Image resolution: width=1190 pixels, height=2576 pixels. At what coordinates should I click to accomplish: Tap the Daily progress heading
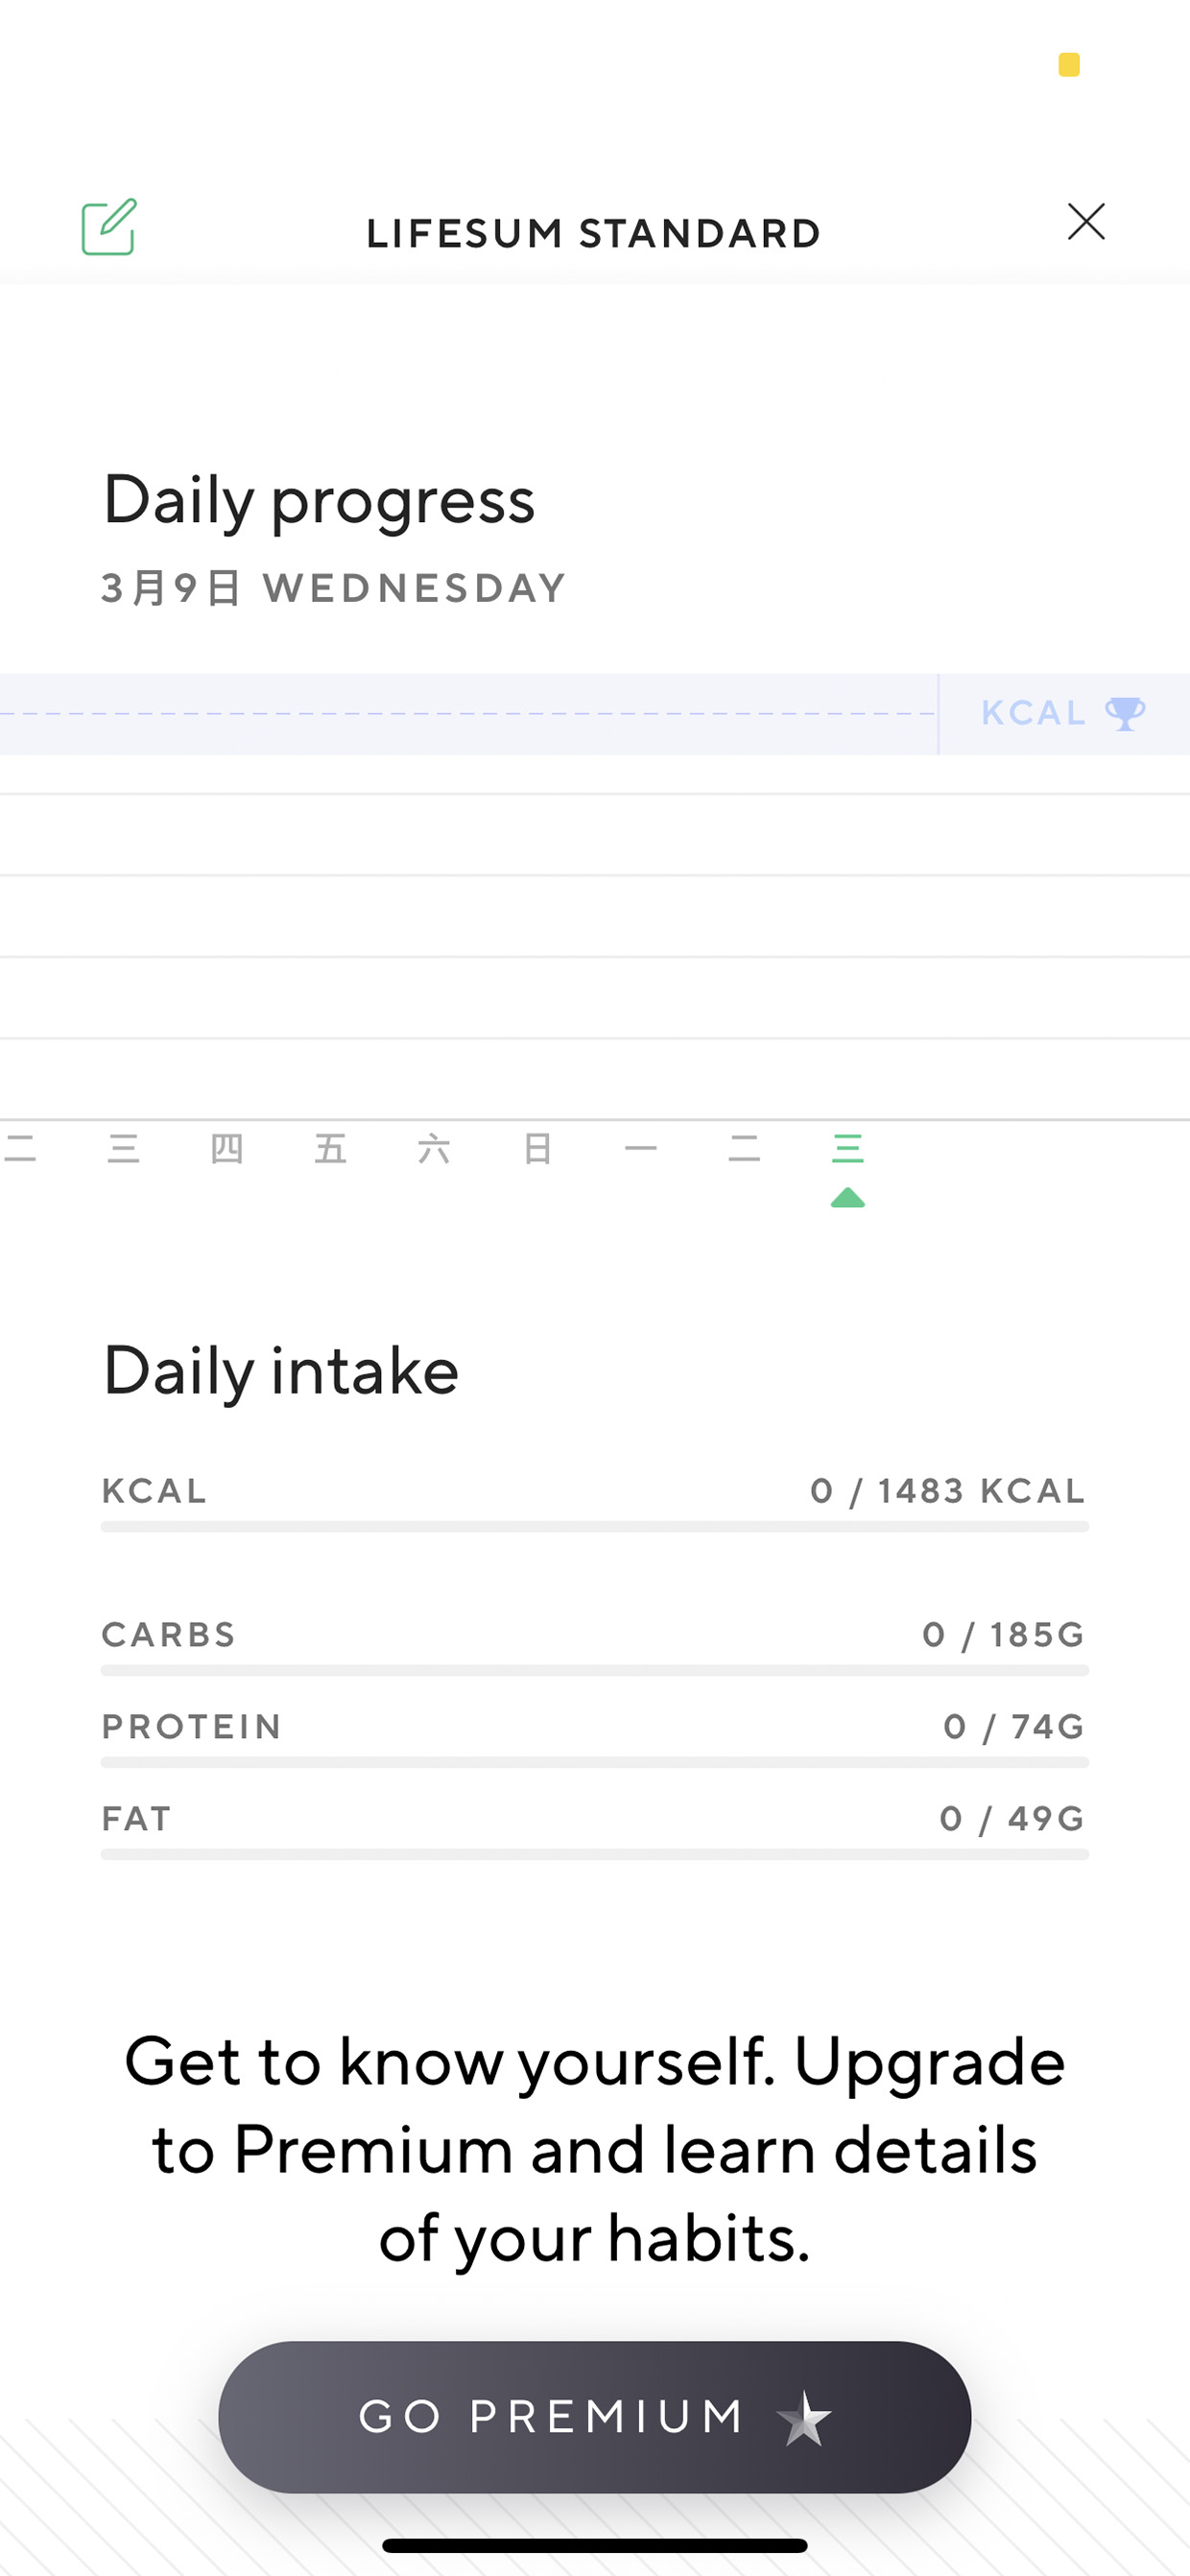[319, 501]
